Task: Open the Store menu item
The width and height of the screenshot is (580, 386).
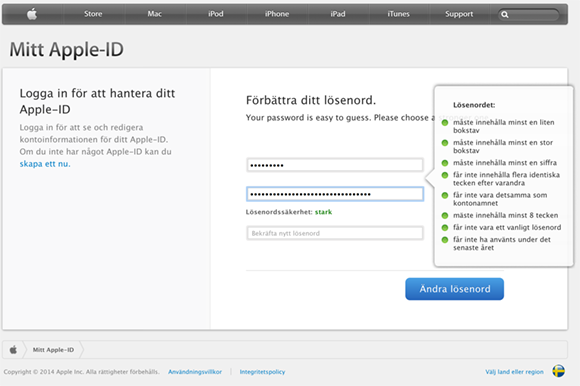Action: [93, 14]
